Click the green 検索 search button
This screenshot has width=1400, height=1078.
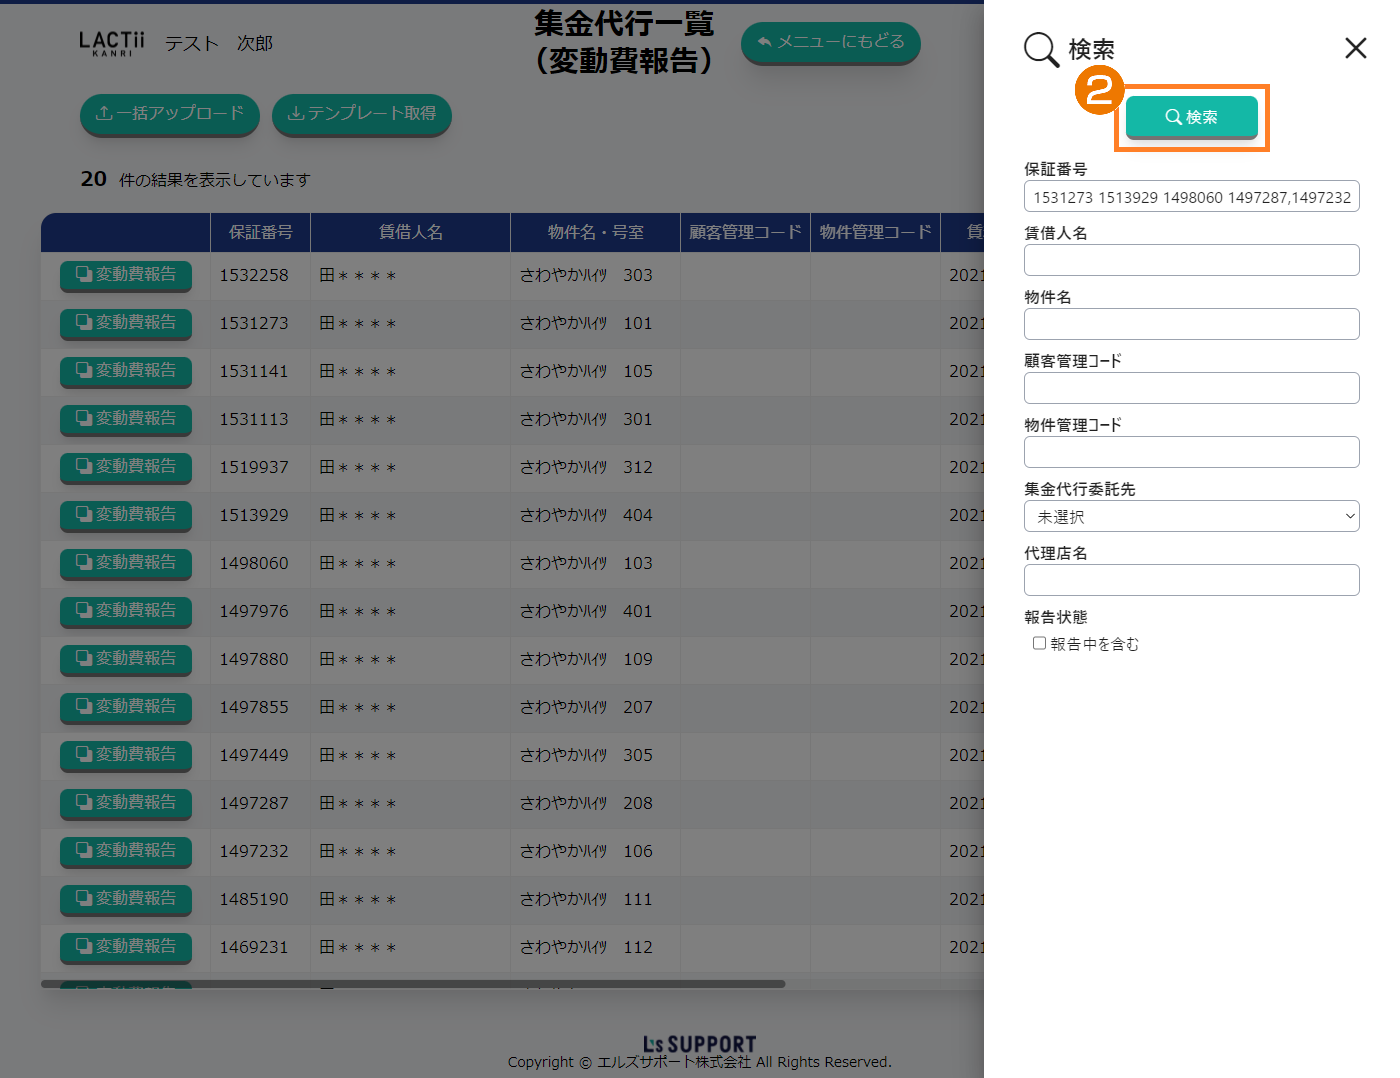(1191, 117)
